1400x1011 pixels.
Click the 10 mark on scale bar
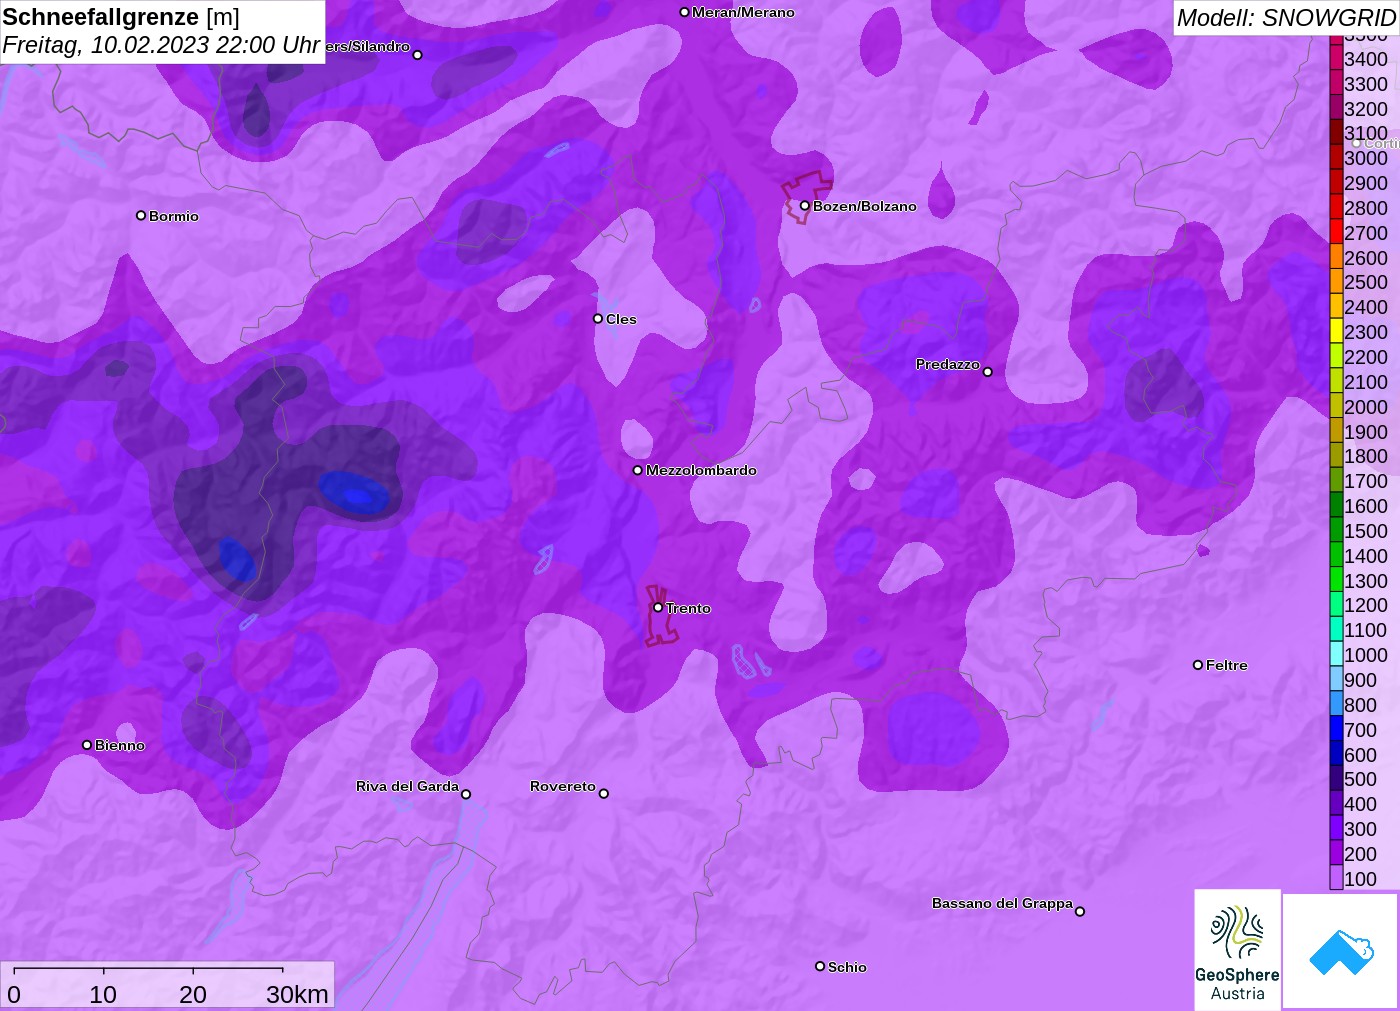[x=103, y=995]
